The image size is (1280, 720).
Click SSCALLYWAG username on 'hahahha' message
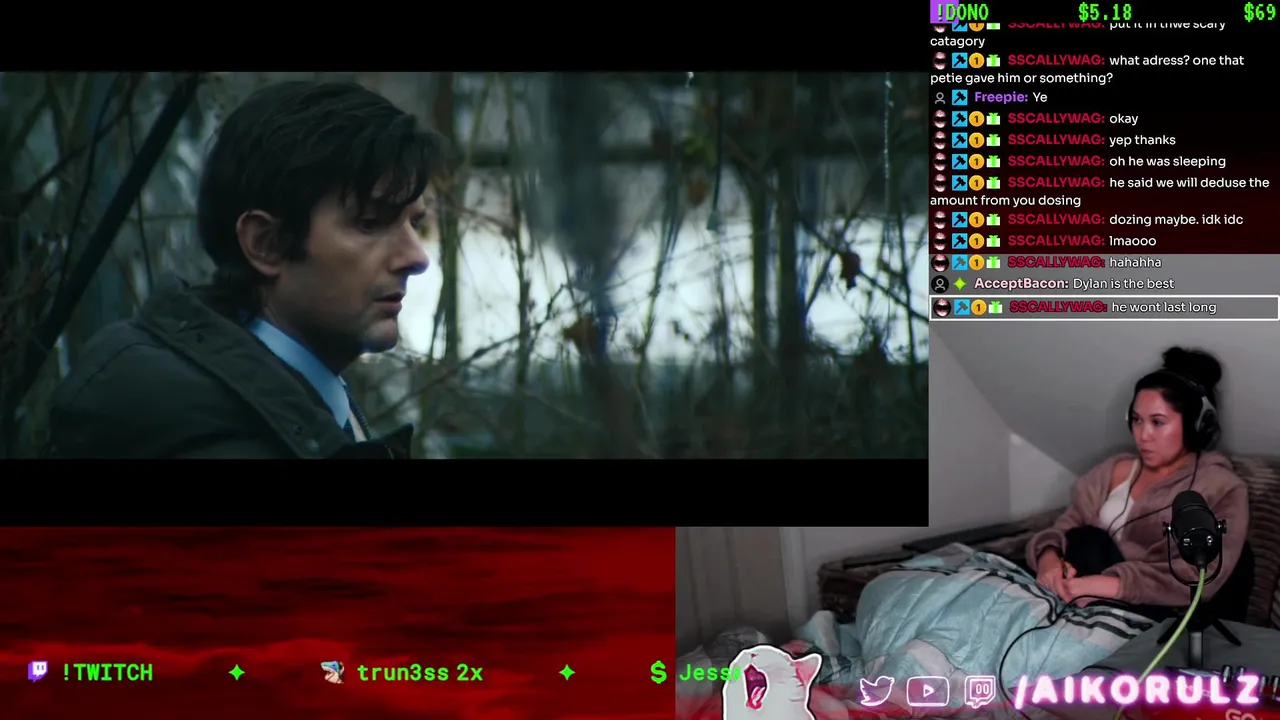click(1056, 262)
